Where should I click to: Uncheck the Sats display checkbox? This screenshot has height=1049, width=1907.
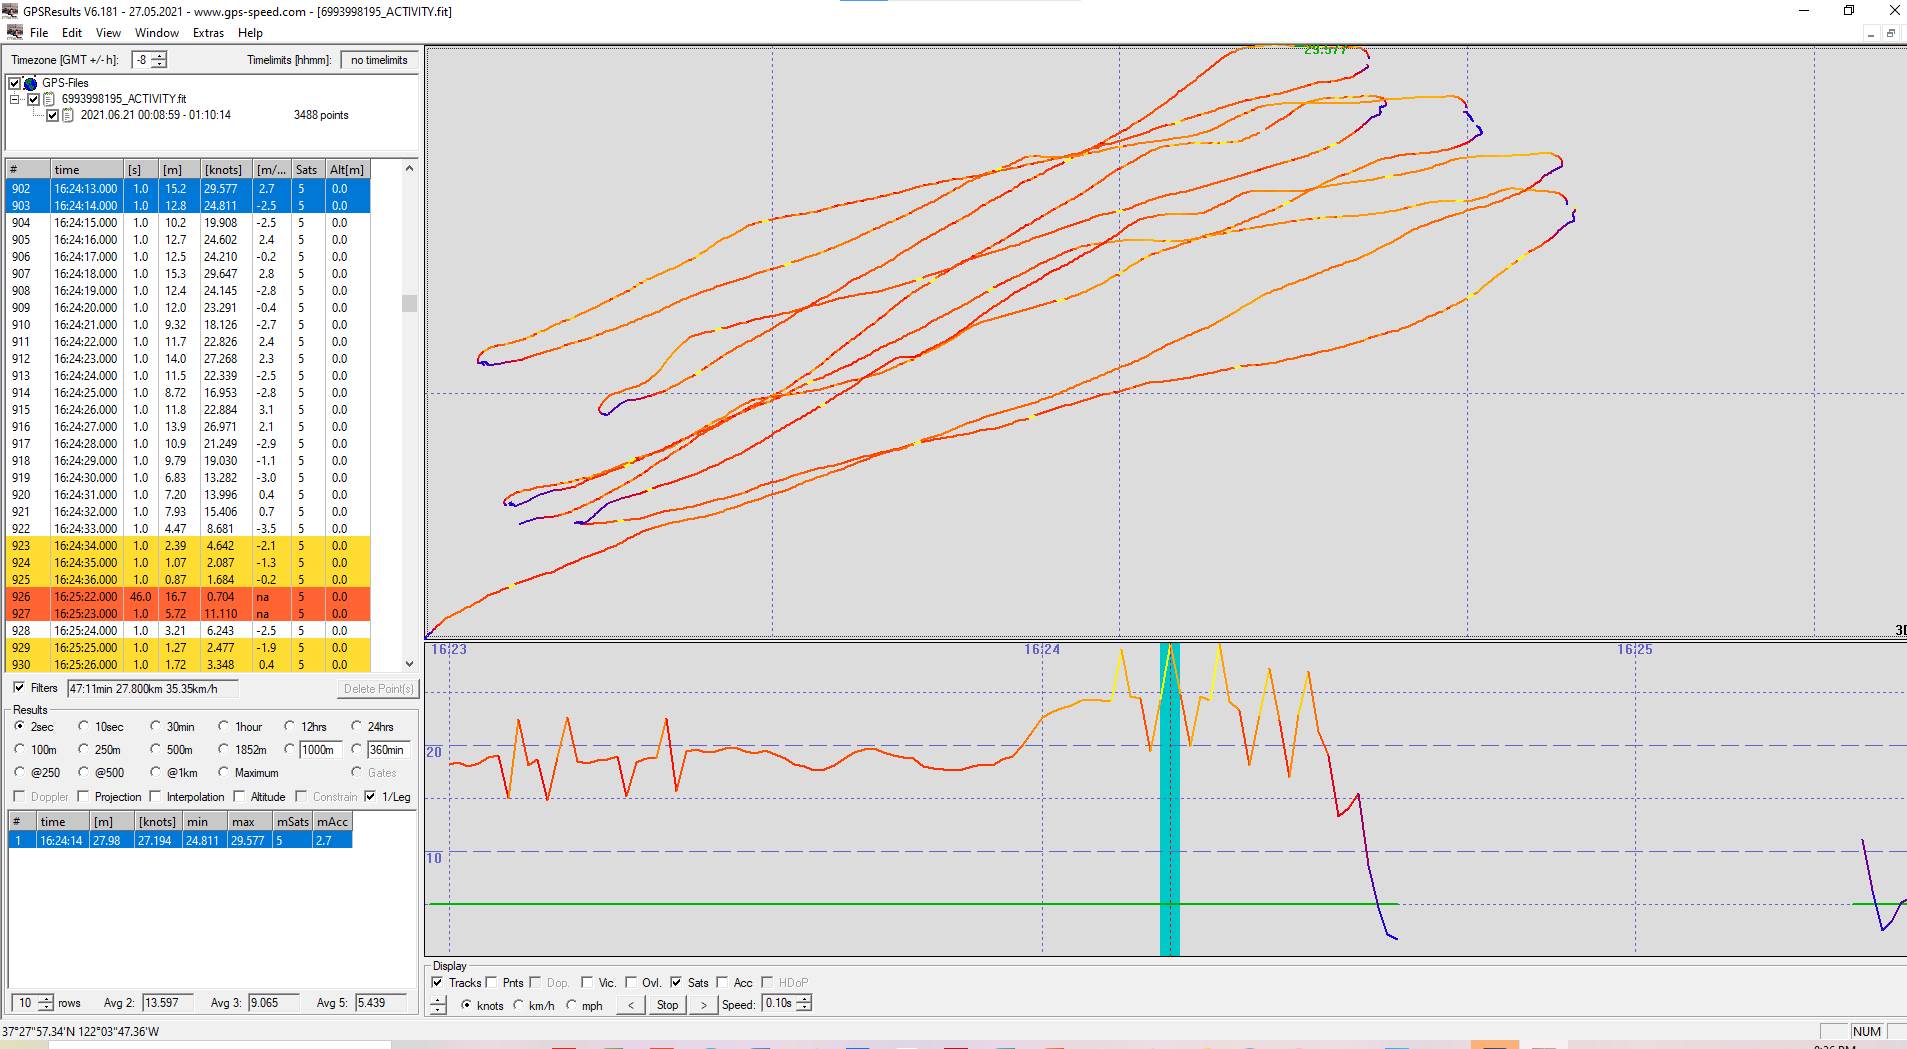pos(676,983)
